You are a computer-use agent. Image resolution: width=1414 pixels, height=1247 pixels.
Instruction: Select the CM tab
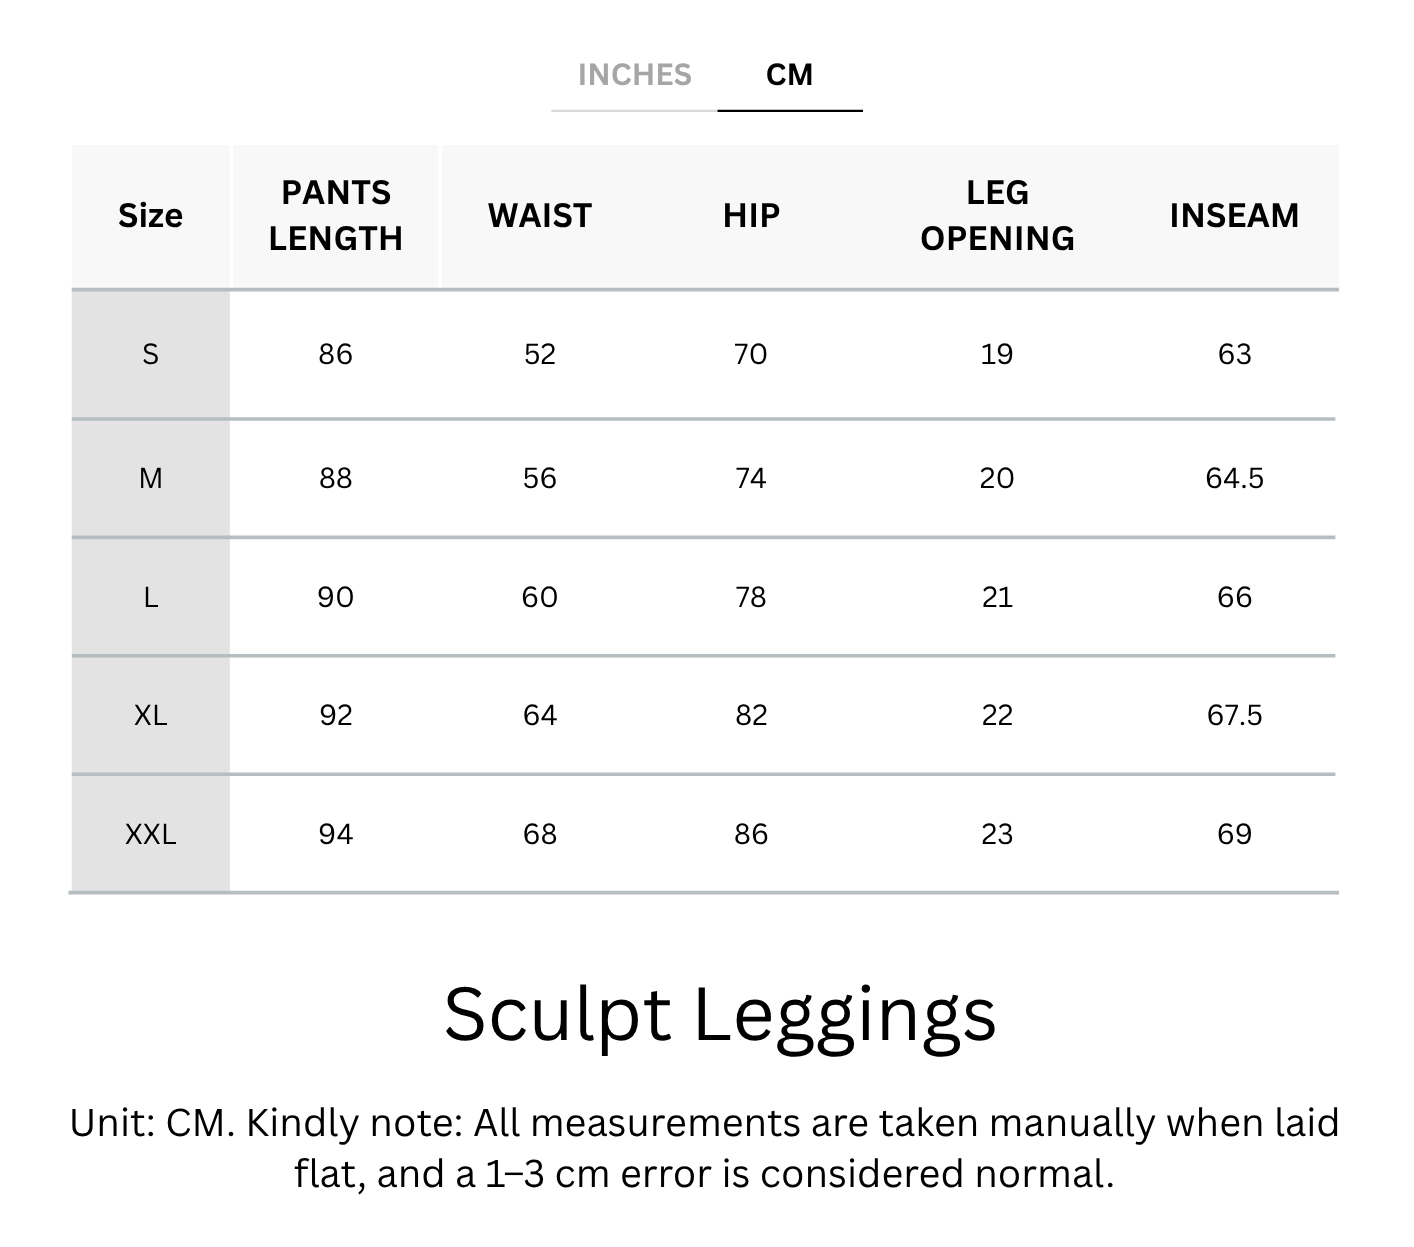pos(789,75)
